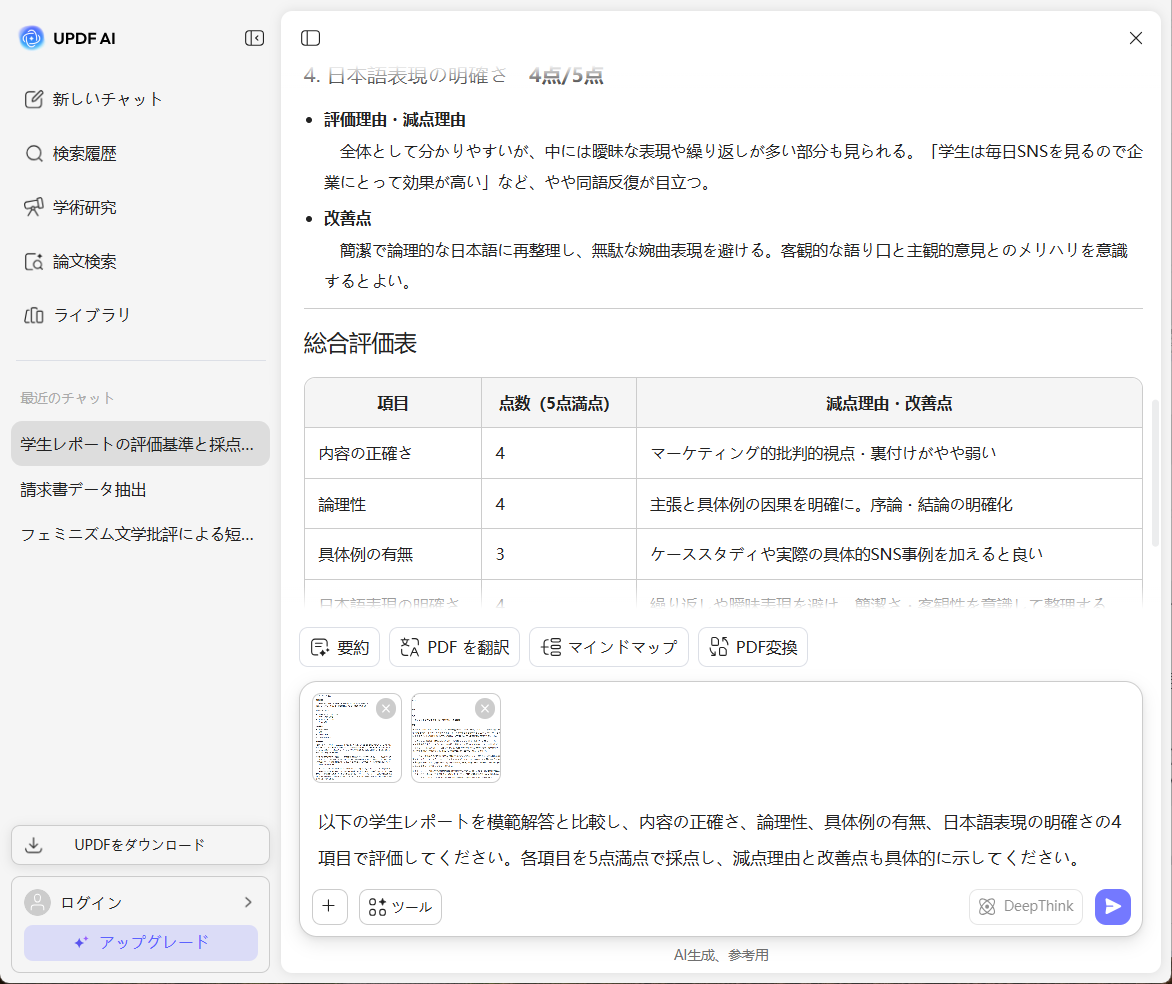Open the first attached page thumbnail

(357, 738)
